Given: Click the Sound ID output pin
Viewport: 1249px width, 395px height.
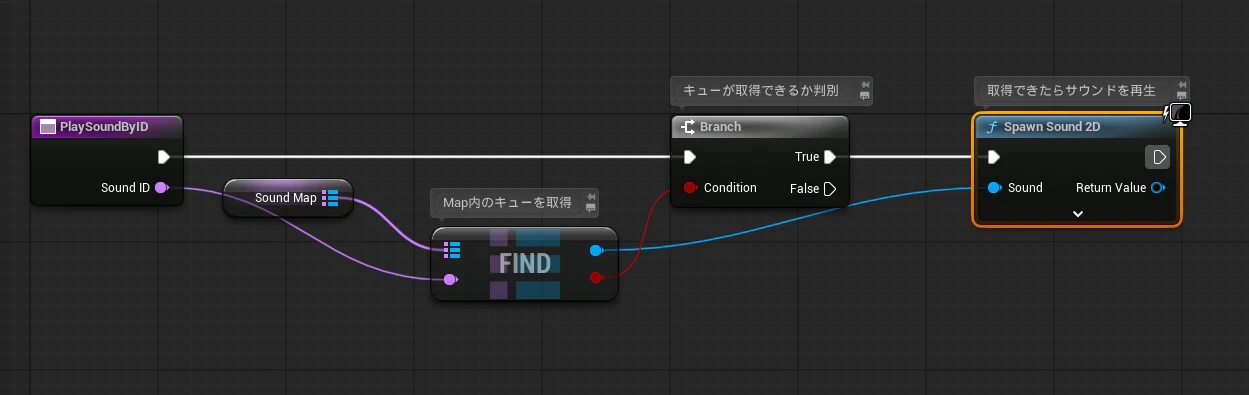Looking at the screenshot, I should click(162, 187).
